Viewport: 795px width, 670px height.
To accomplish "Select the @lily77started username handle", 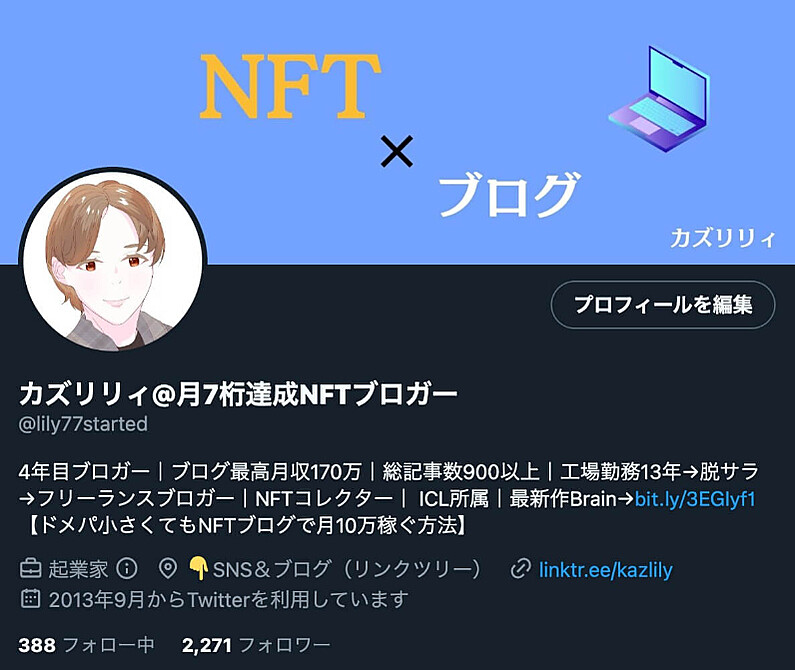I will coord(83,424).
